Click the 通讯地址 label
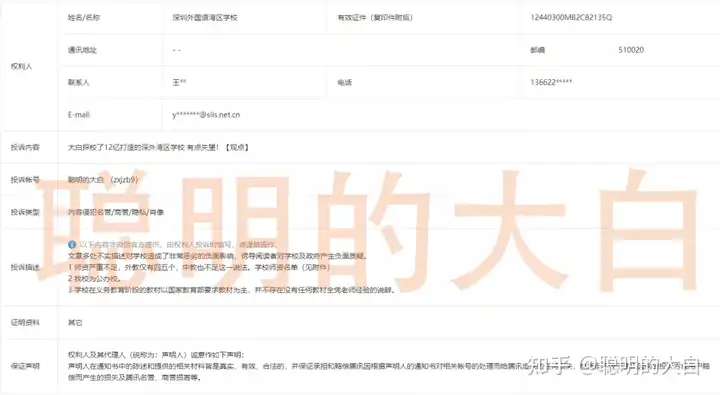This screenshot has height=395, width=720. pyautogui.click(x=82, y=50)
